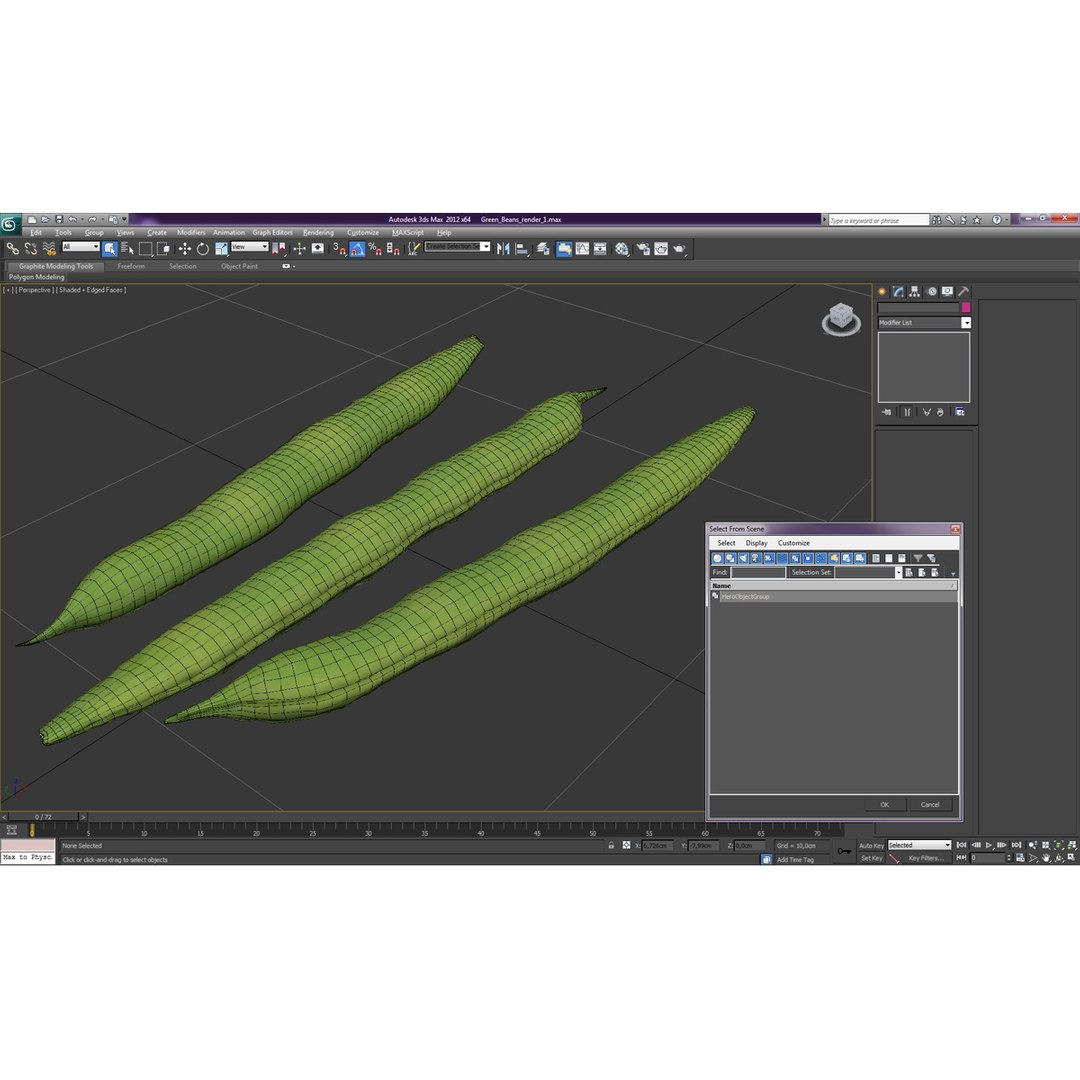Image resolution: width=1080 pixels, height=1080 pixels.
Task: Click OK in Select From Scene dialog
Action: point(884,804)
